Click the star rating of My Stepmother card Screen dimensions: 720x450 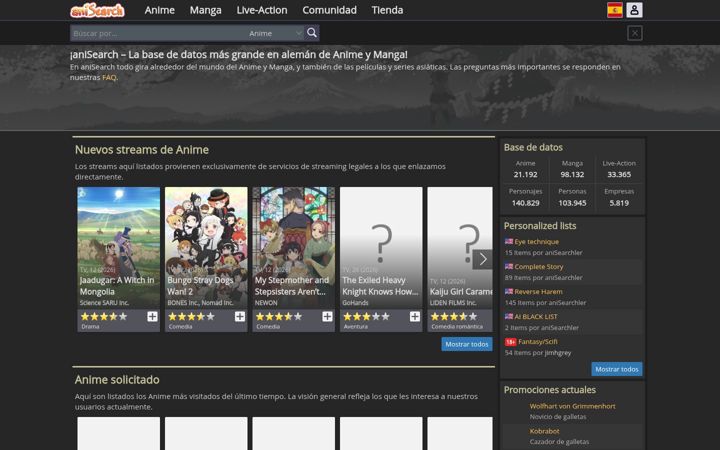pyautogui.click(x=279, y=316)
